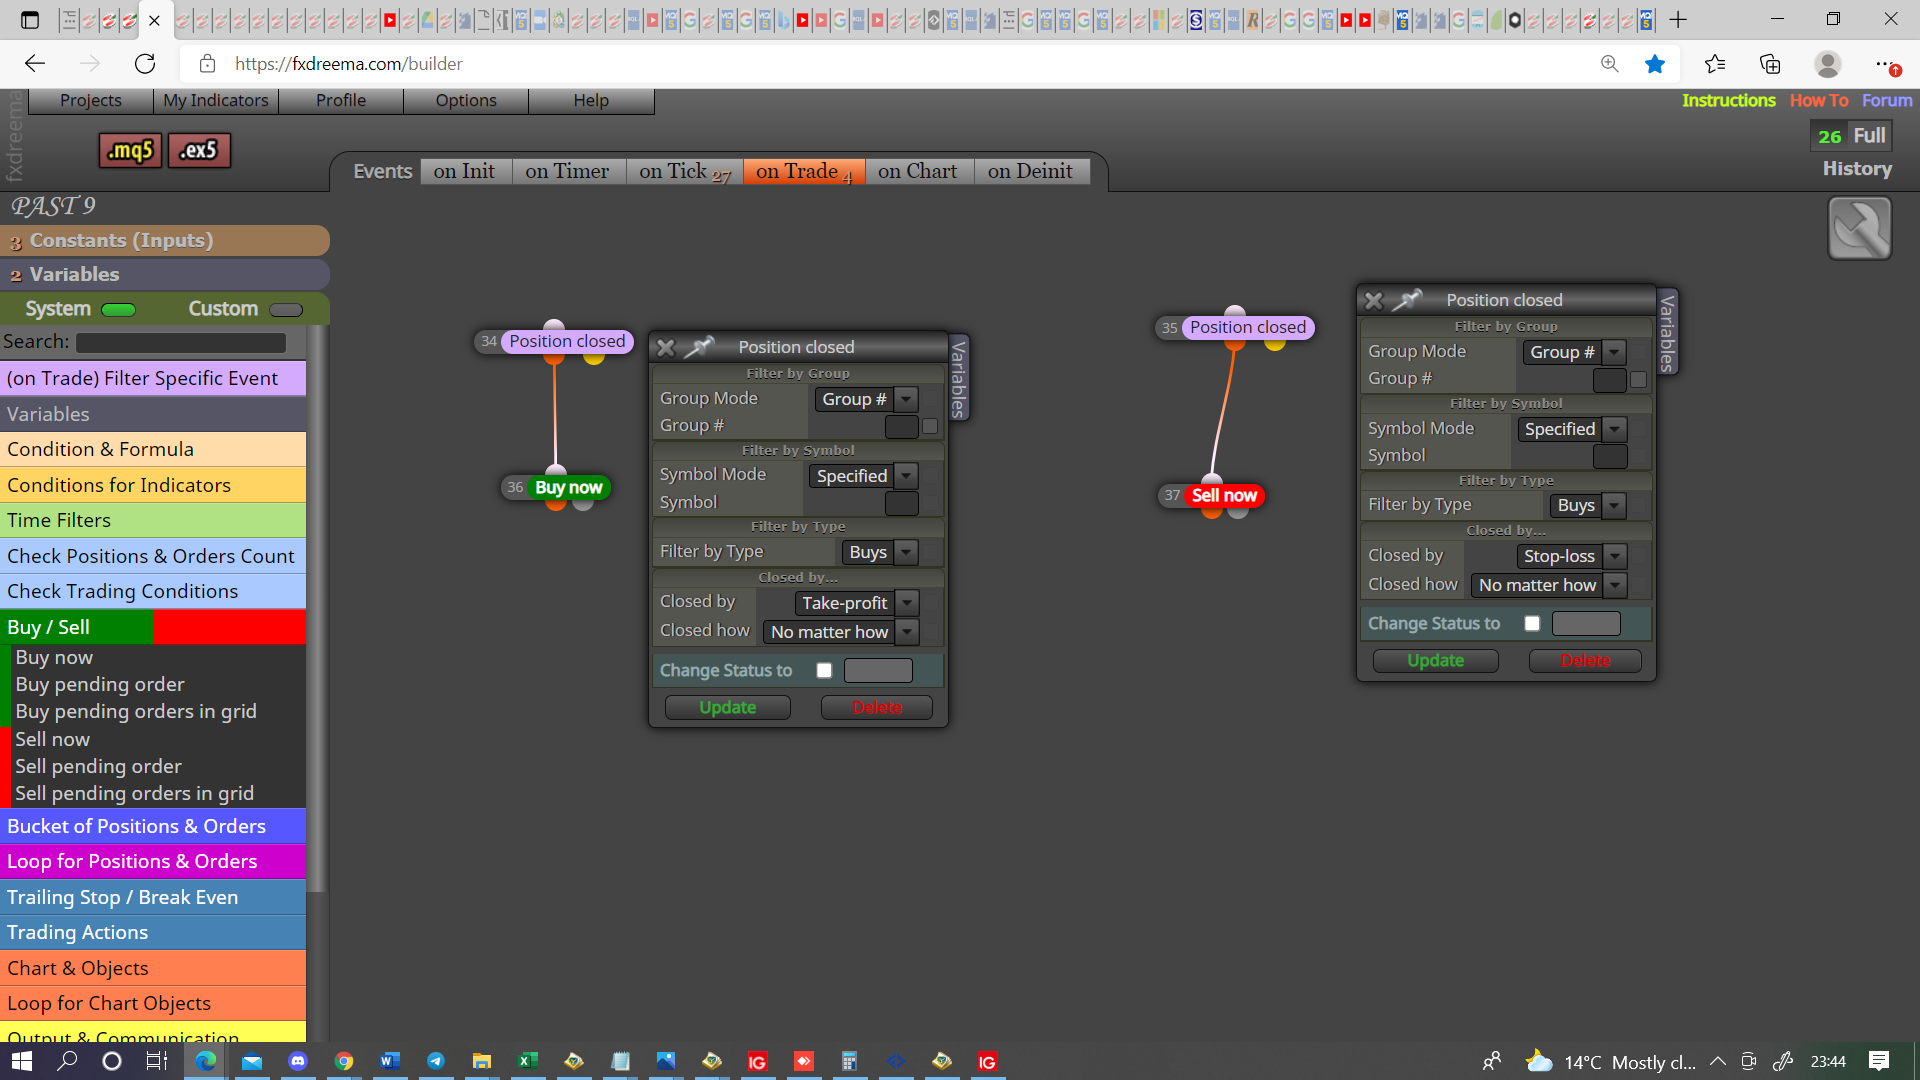Image resolution: width=1920 pixels, height=1080 pixels.
Task: Open Windows taskbar search
Action: click(x=67, y=1061)
